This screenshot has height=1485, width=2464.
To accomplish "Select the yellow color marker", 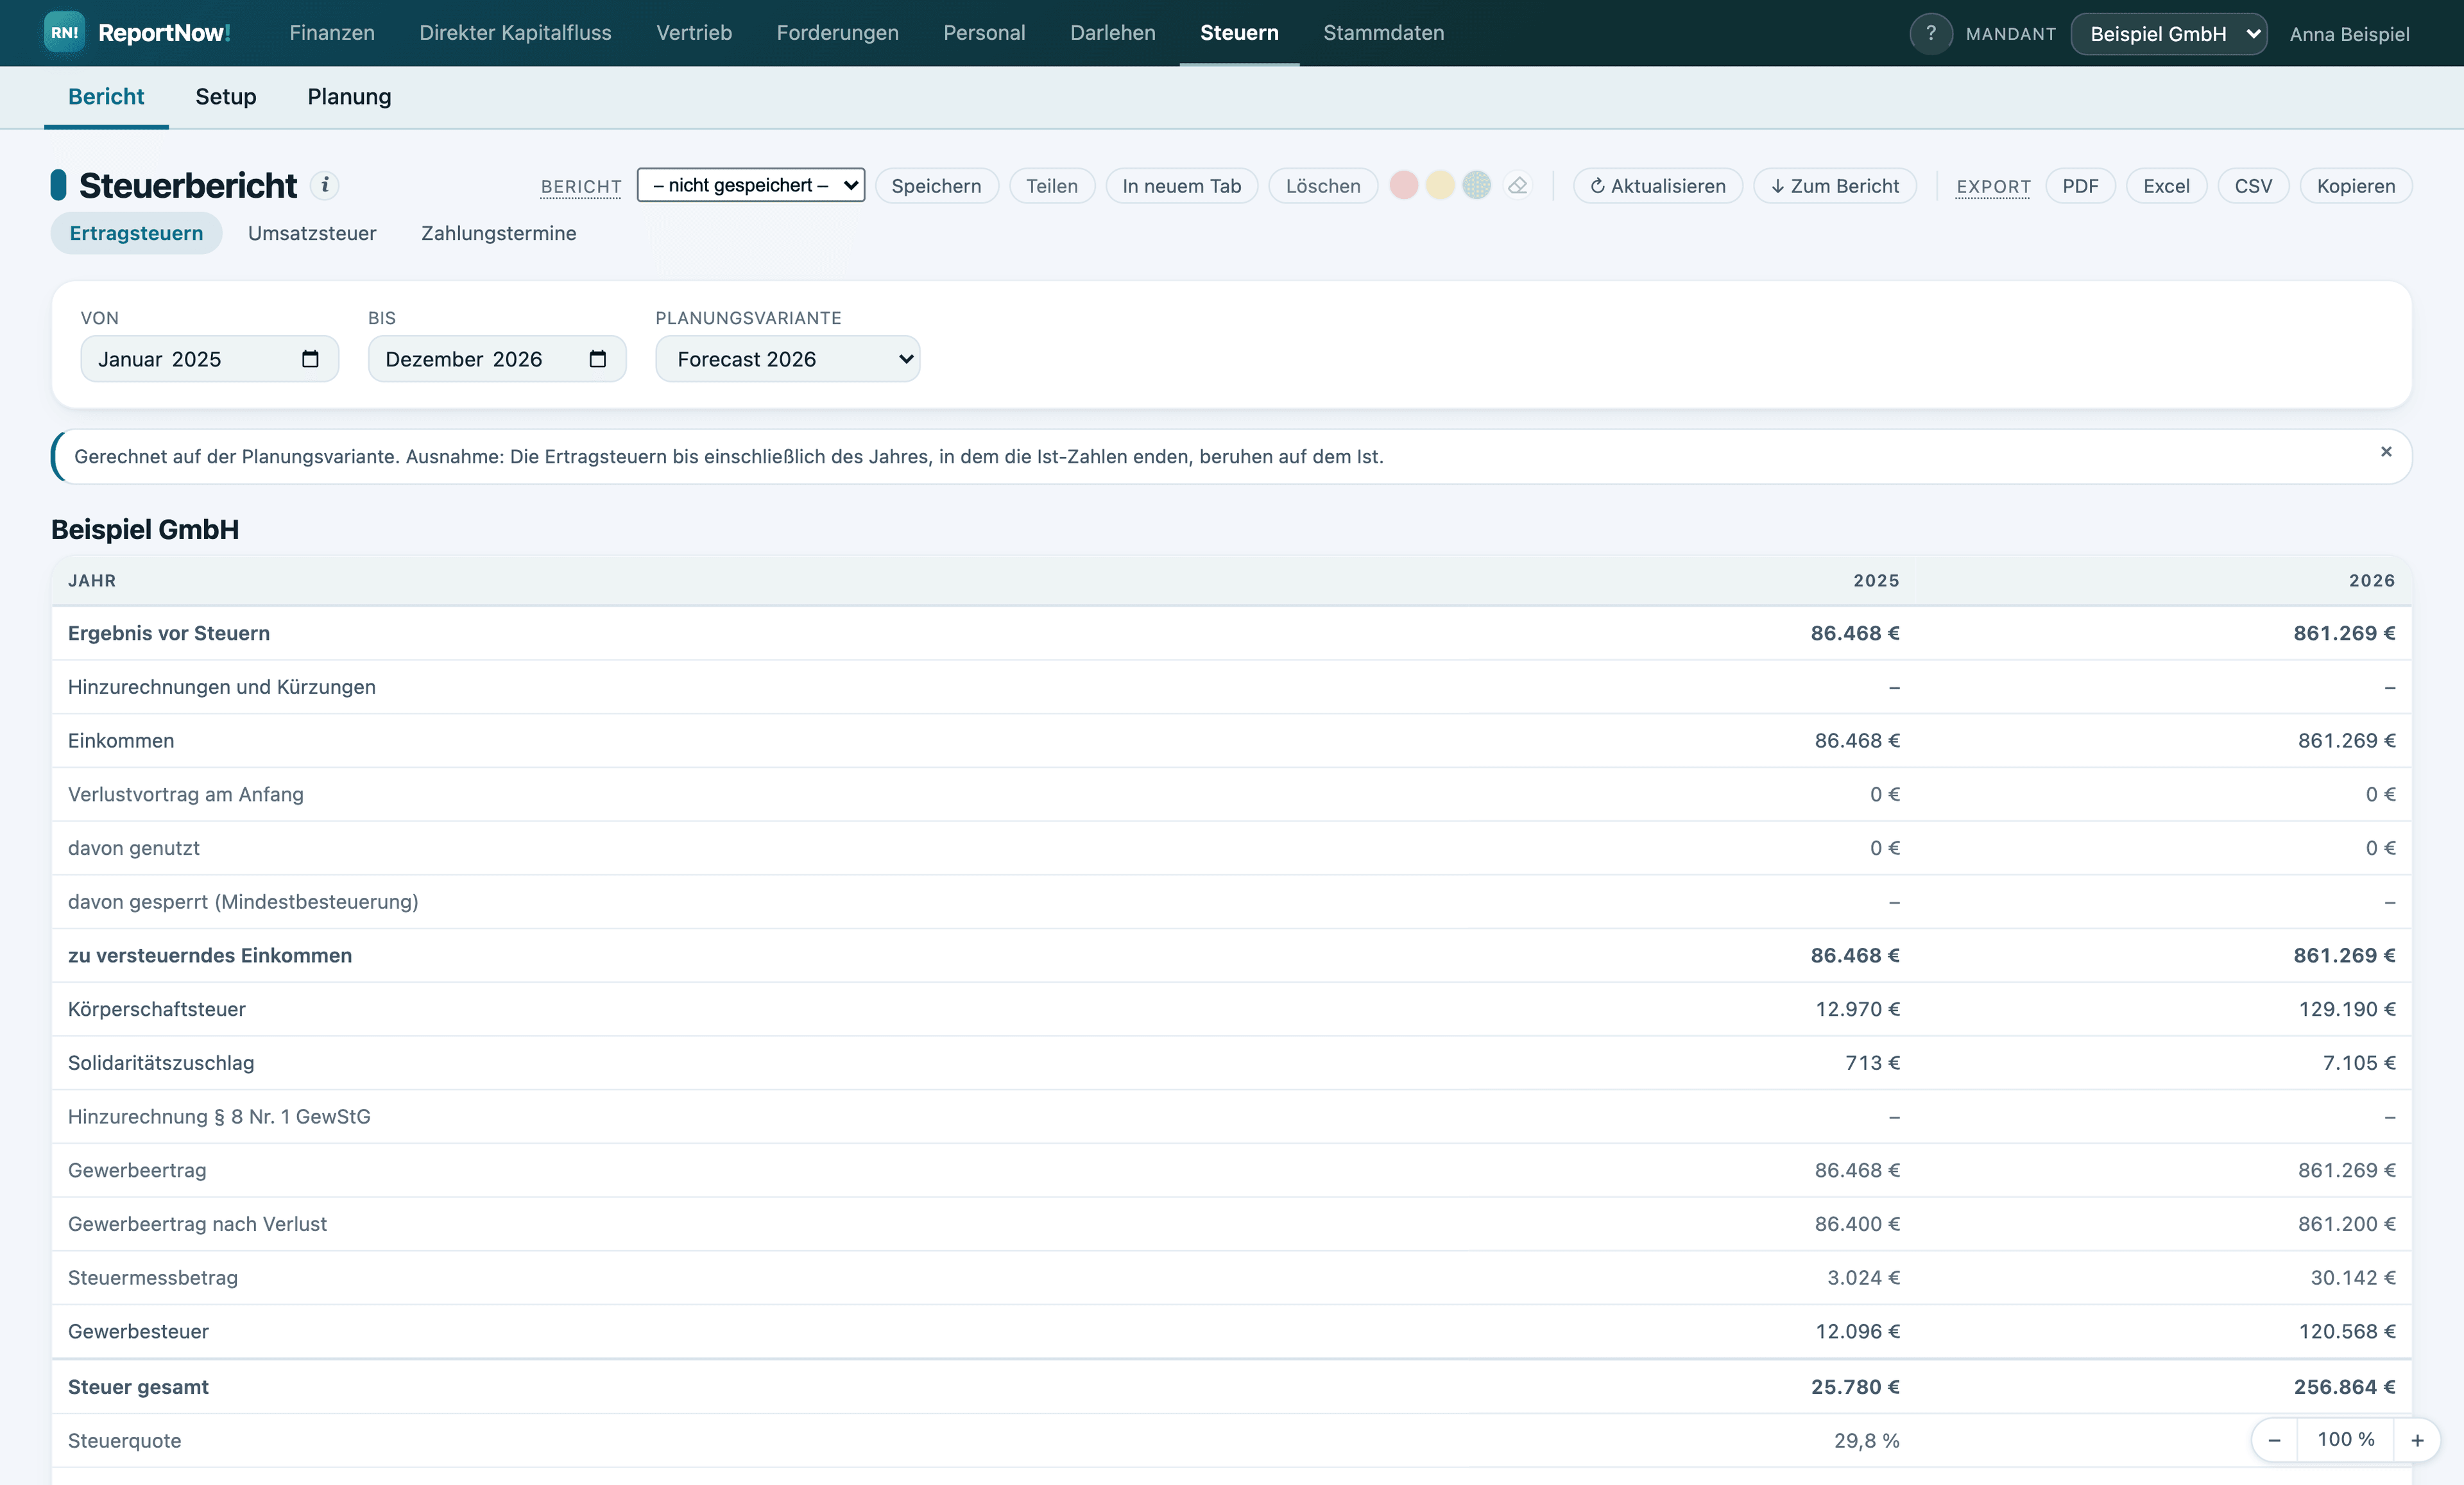I will click(x=1440, y=185).
